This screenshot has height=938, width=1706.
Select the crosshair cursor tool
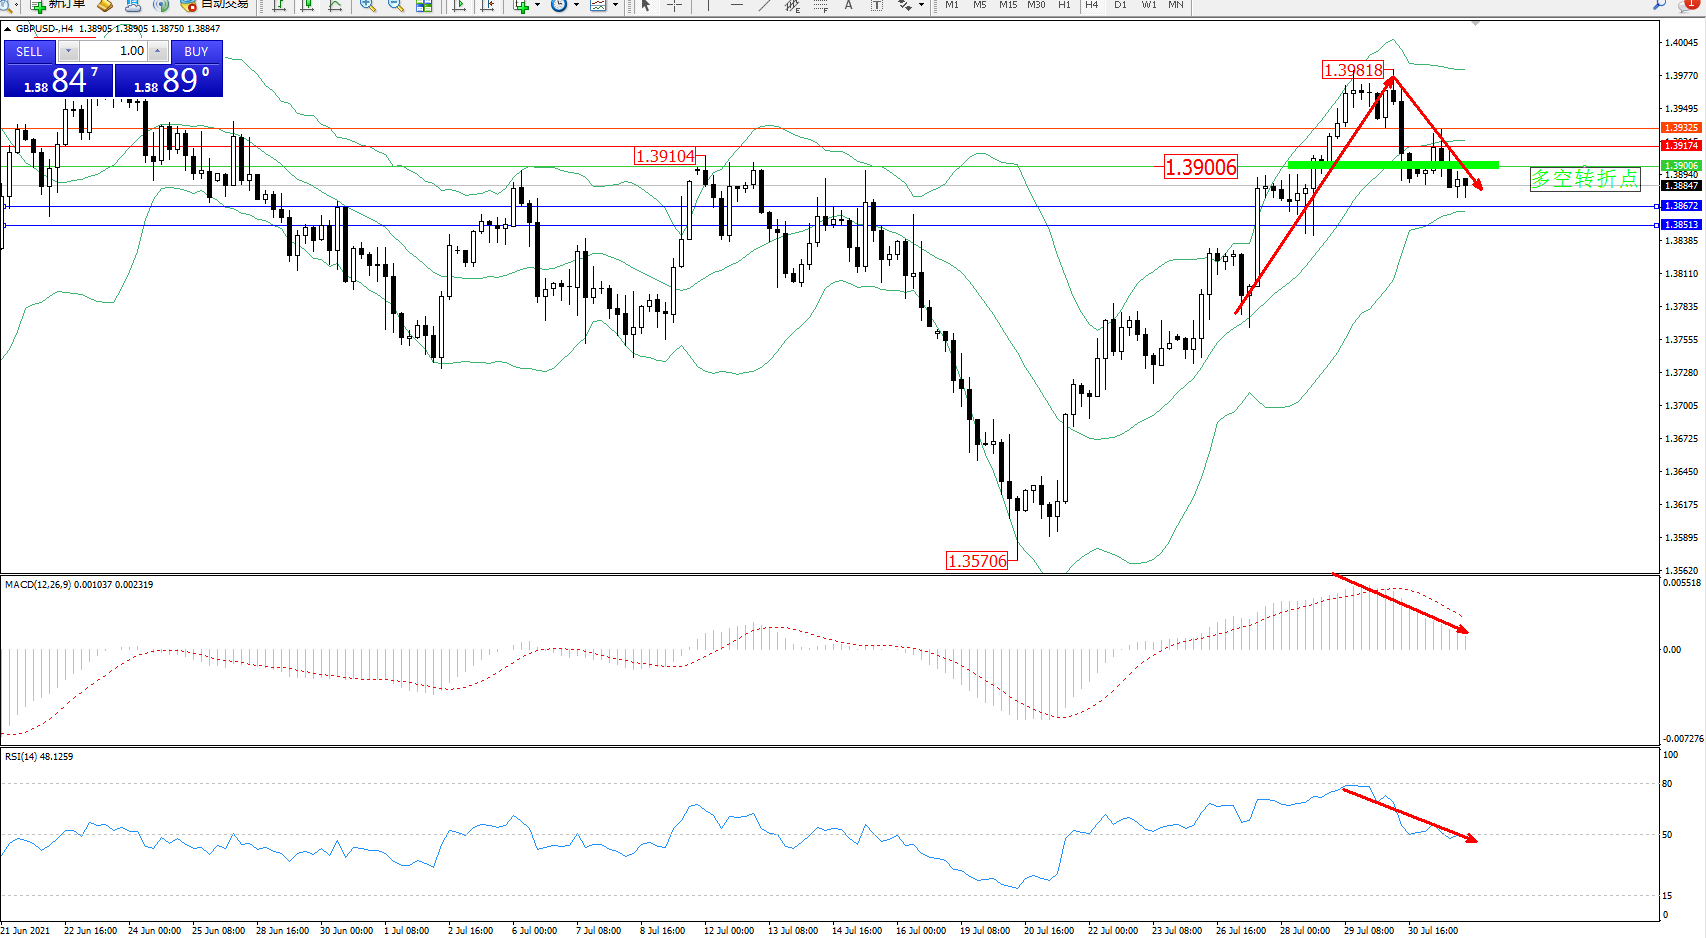click(x=675, y=5)
